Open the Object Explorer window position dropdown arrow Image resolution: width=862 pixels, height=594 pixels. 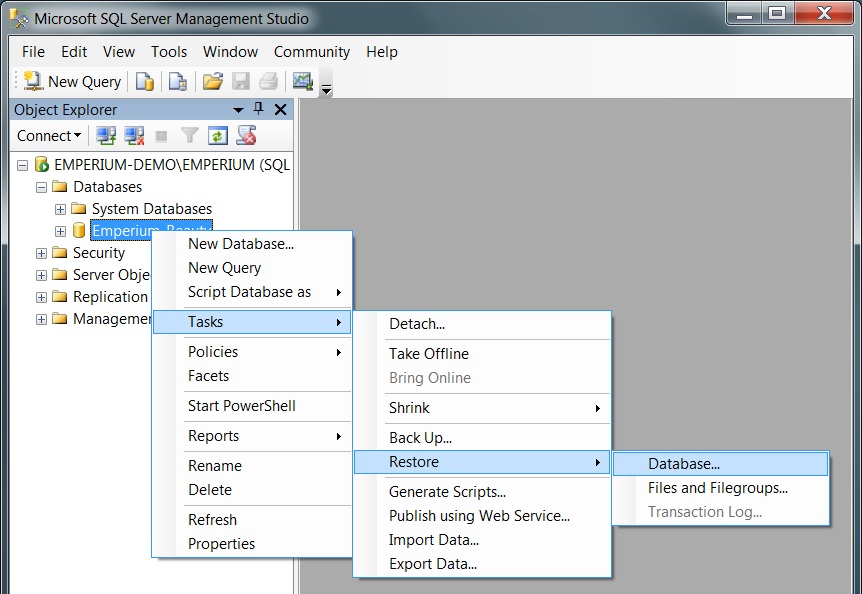238,110
